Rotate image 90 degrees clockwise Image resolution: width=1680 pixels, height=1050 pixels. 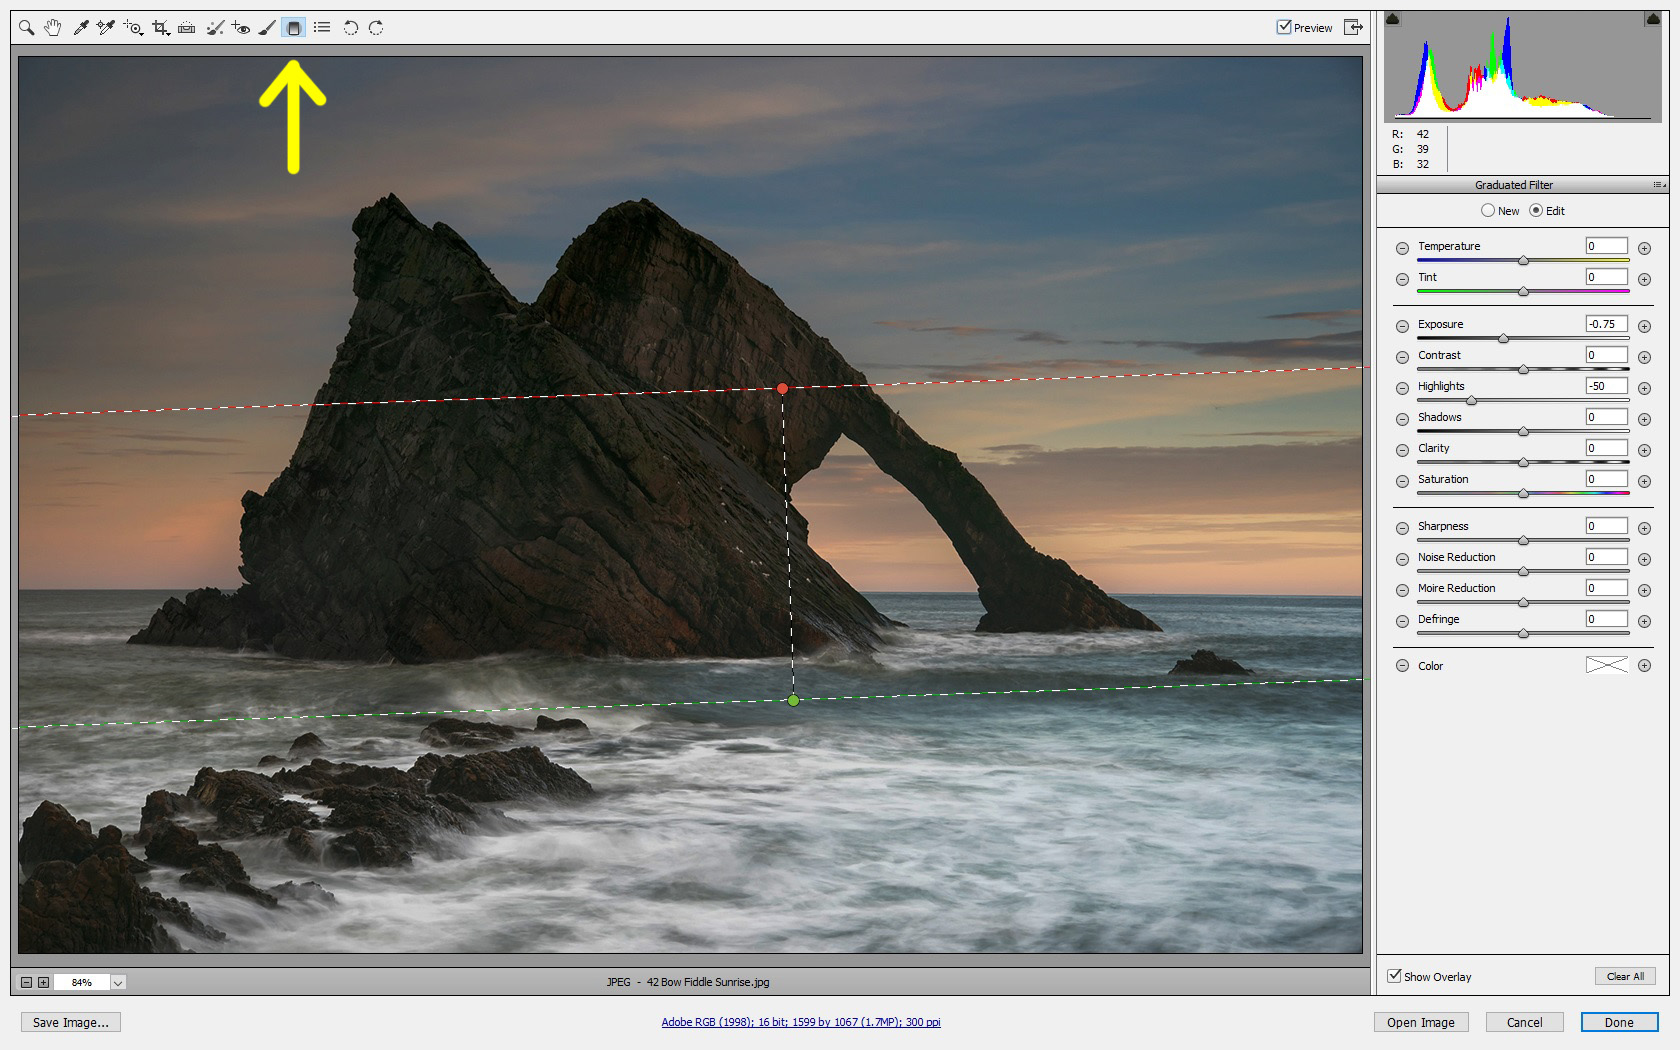(x=376, y=28)
